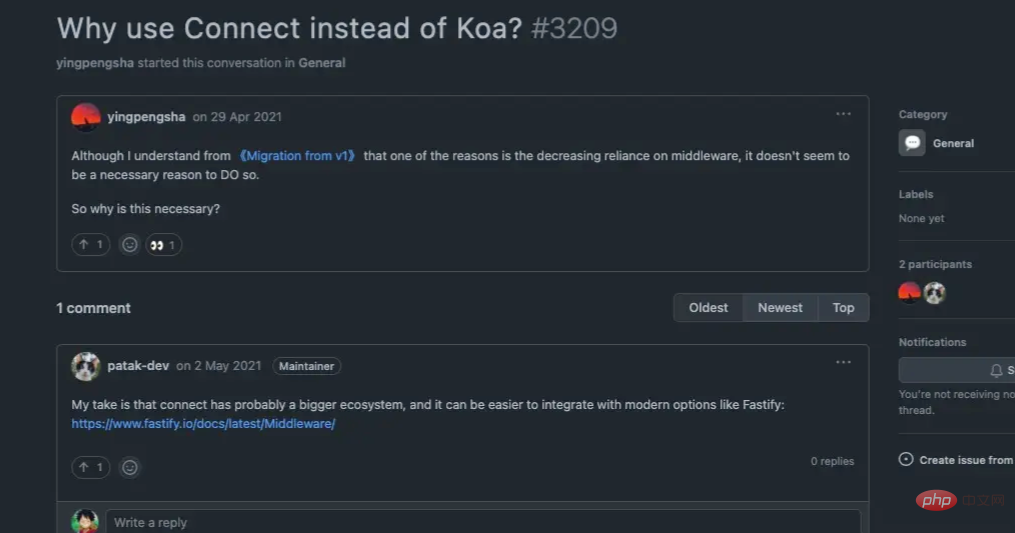The image size is (1015, 533).
Task: Upvote the patak-dev comment
Action: click(x=91, y=467)
